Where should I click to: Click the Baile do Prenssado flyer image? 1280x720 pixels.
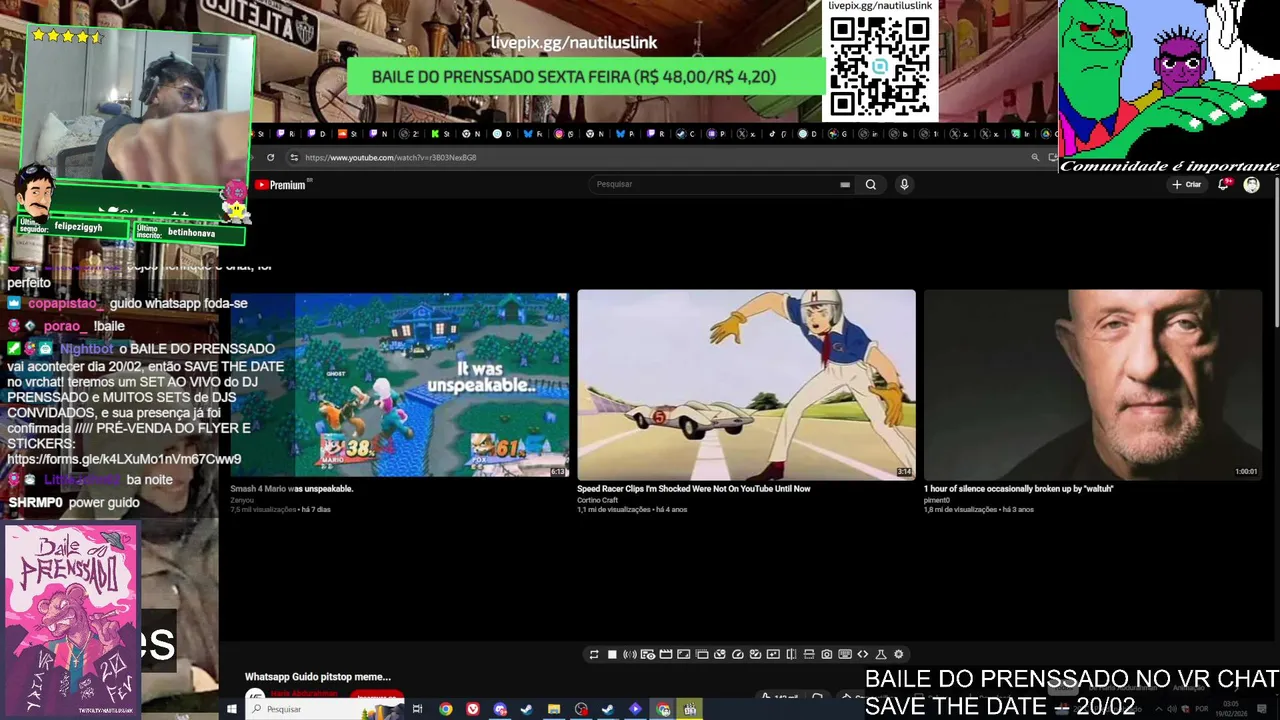click(71, 621)
